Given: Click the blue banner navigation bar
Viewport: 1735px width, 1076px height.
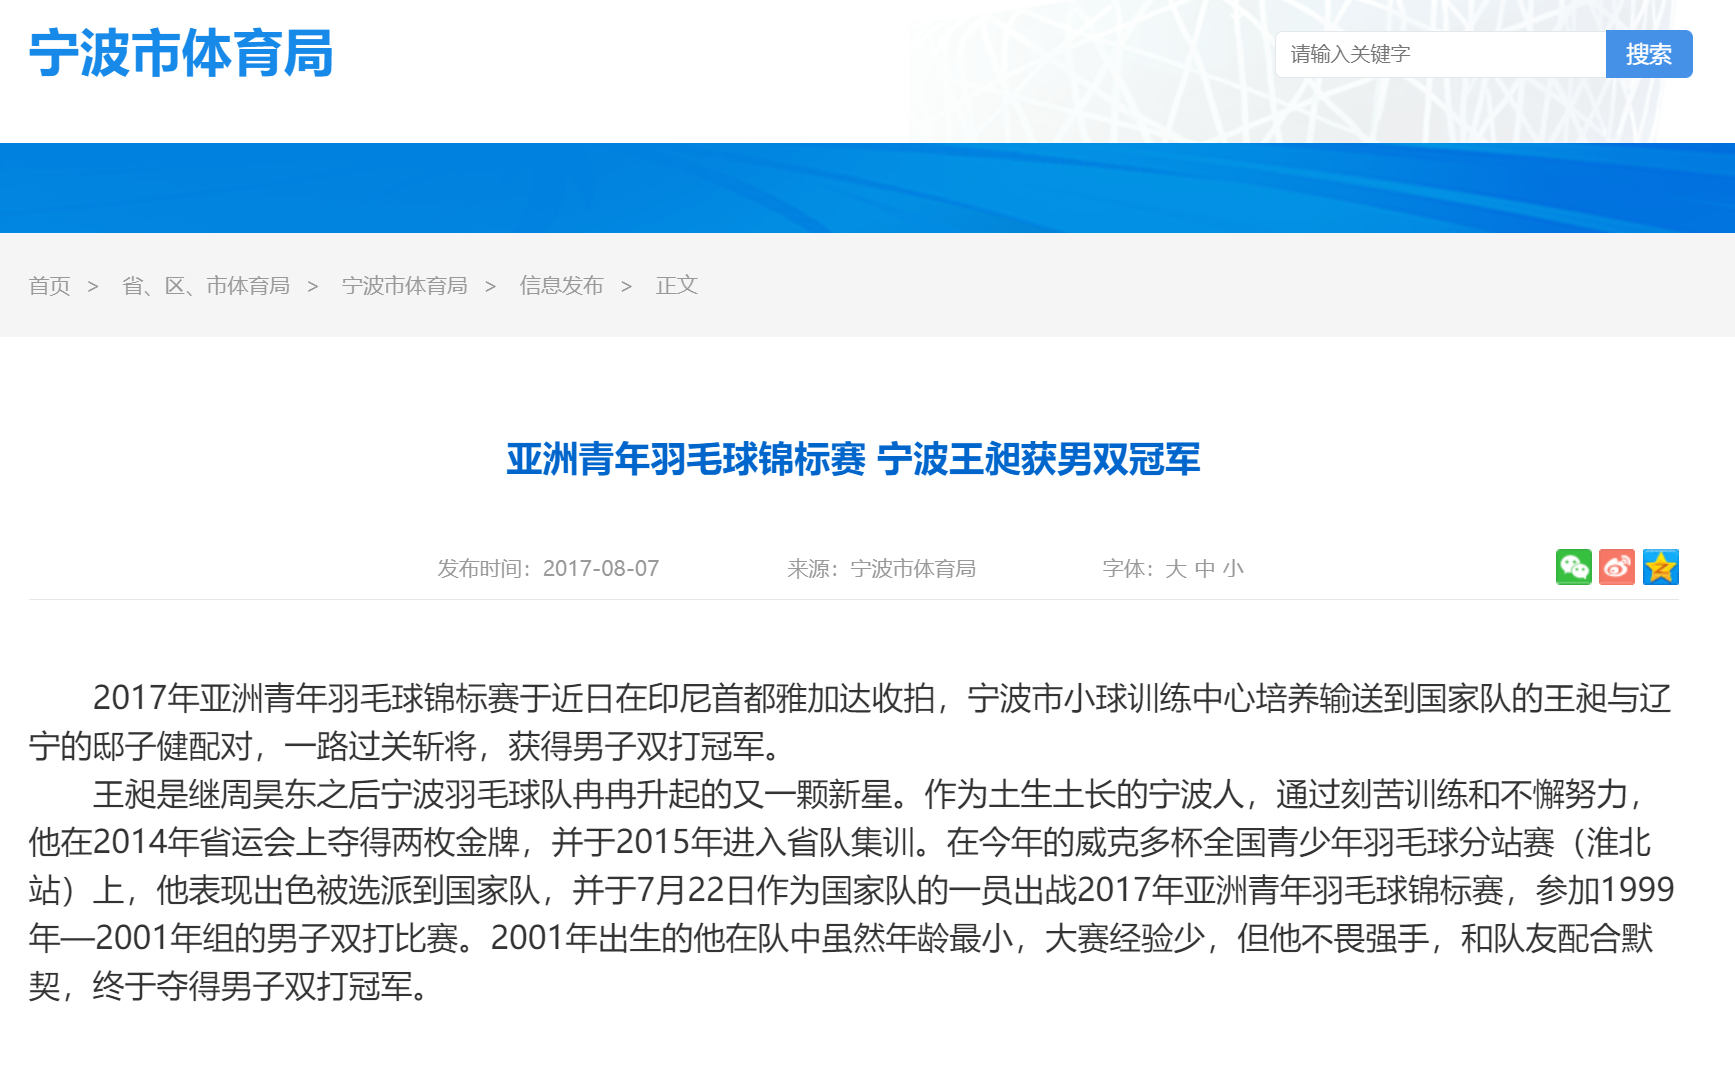Looking at the screenshot, I should pyautogui.click(x=867, y=188).
